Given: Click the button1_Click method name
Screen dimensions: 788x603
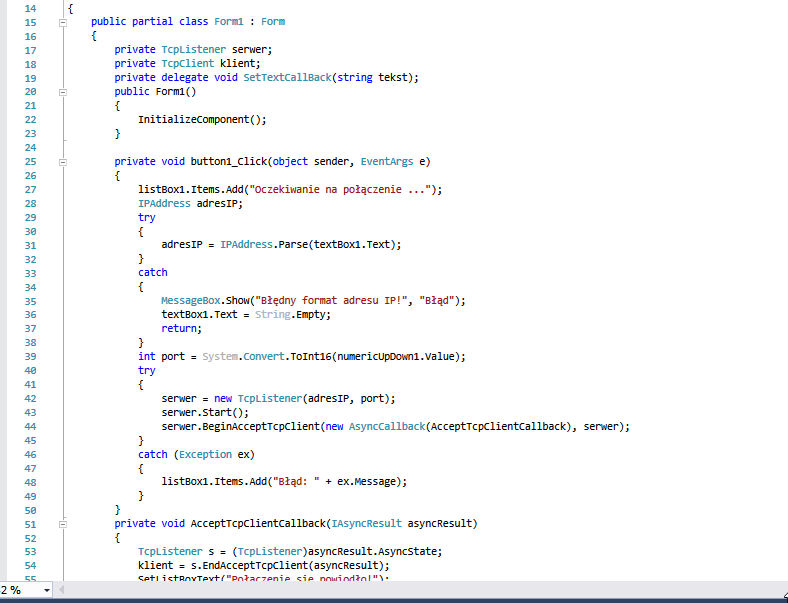Looking at the screenshot, I should click(x=229, y=161).
